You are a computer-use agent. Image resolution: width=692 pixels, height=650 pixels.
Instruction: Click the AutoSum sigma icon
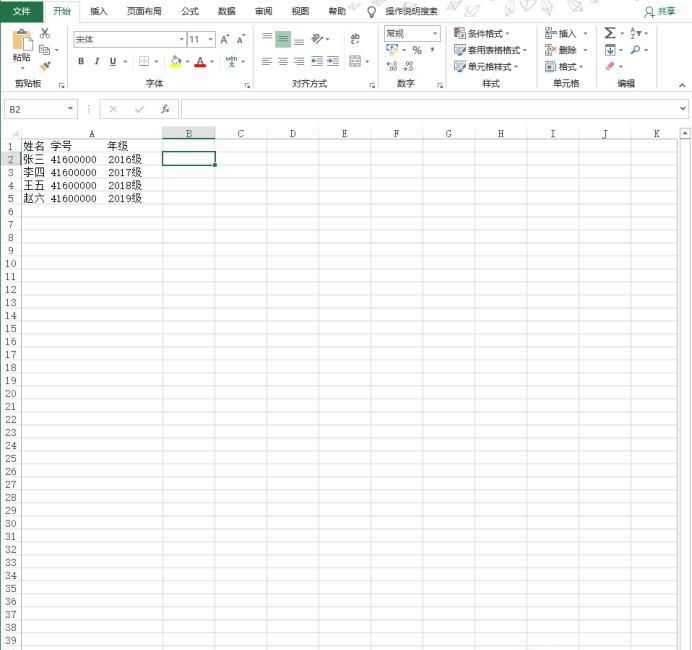609,34
